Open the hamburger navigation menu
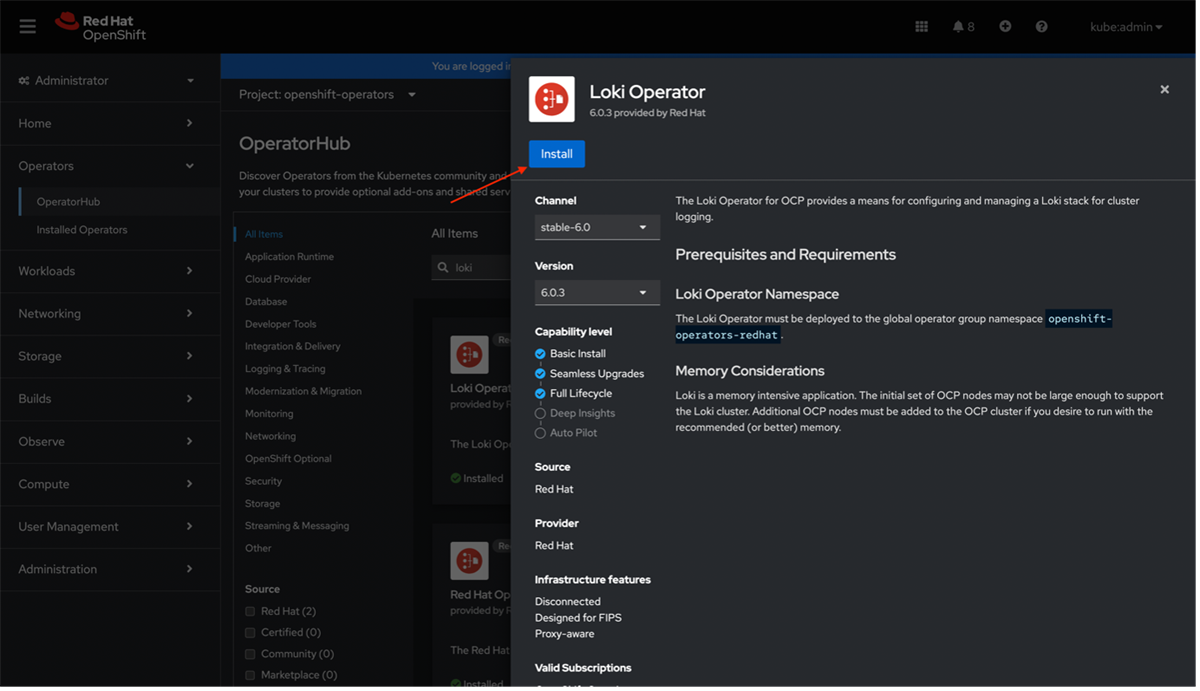 click(28, 27)
